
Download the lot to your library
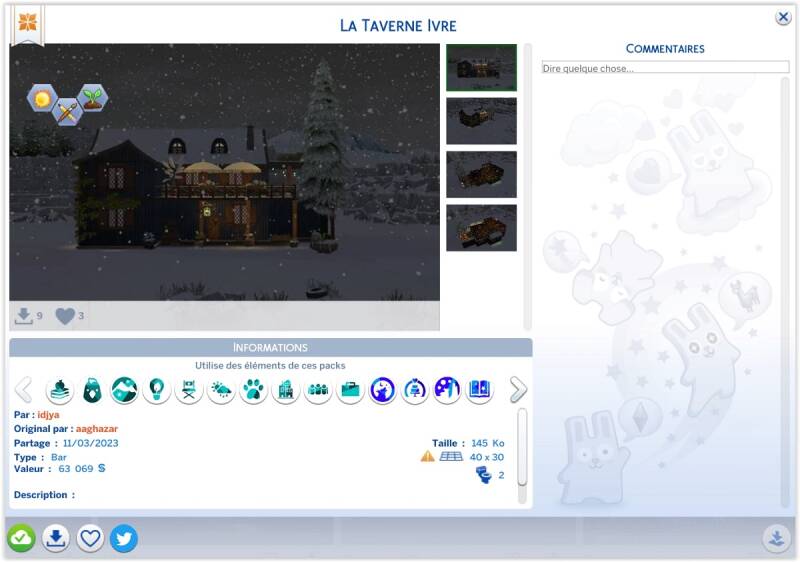click(56, 538)
